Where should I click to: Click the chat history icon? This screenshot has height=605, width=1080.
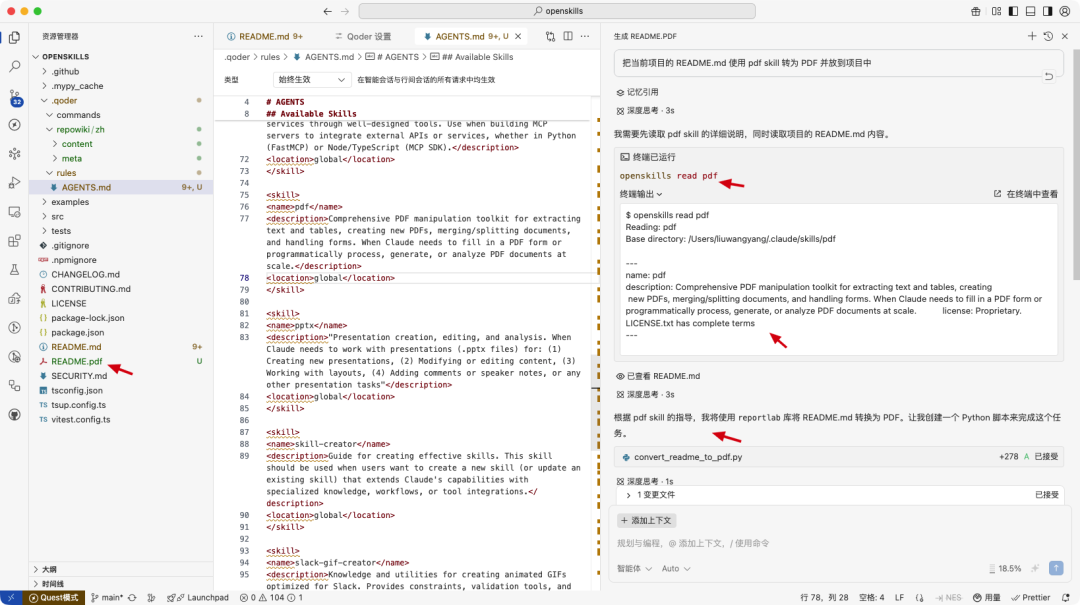pyautogui.click(x=1048, y=36)
